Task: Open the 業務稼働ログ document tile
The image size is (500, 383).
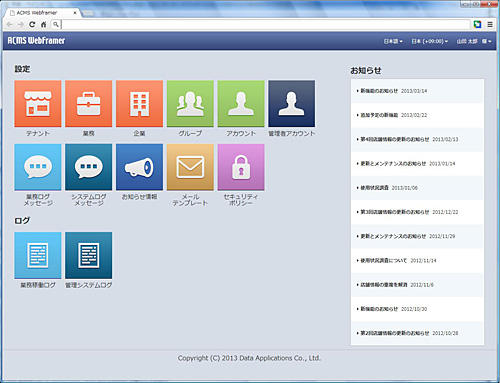Action: [38, 255]
